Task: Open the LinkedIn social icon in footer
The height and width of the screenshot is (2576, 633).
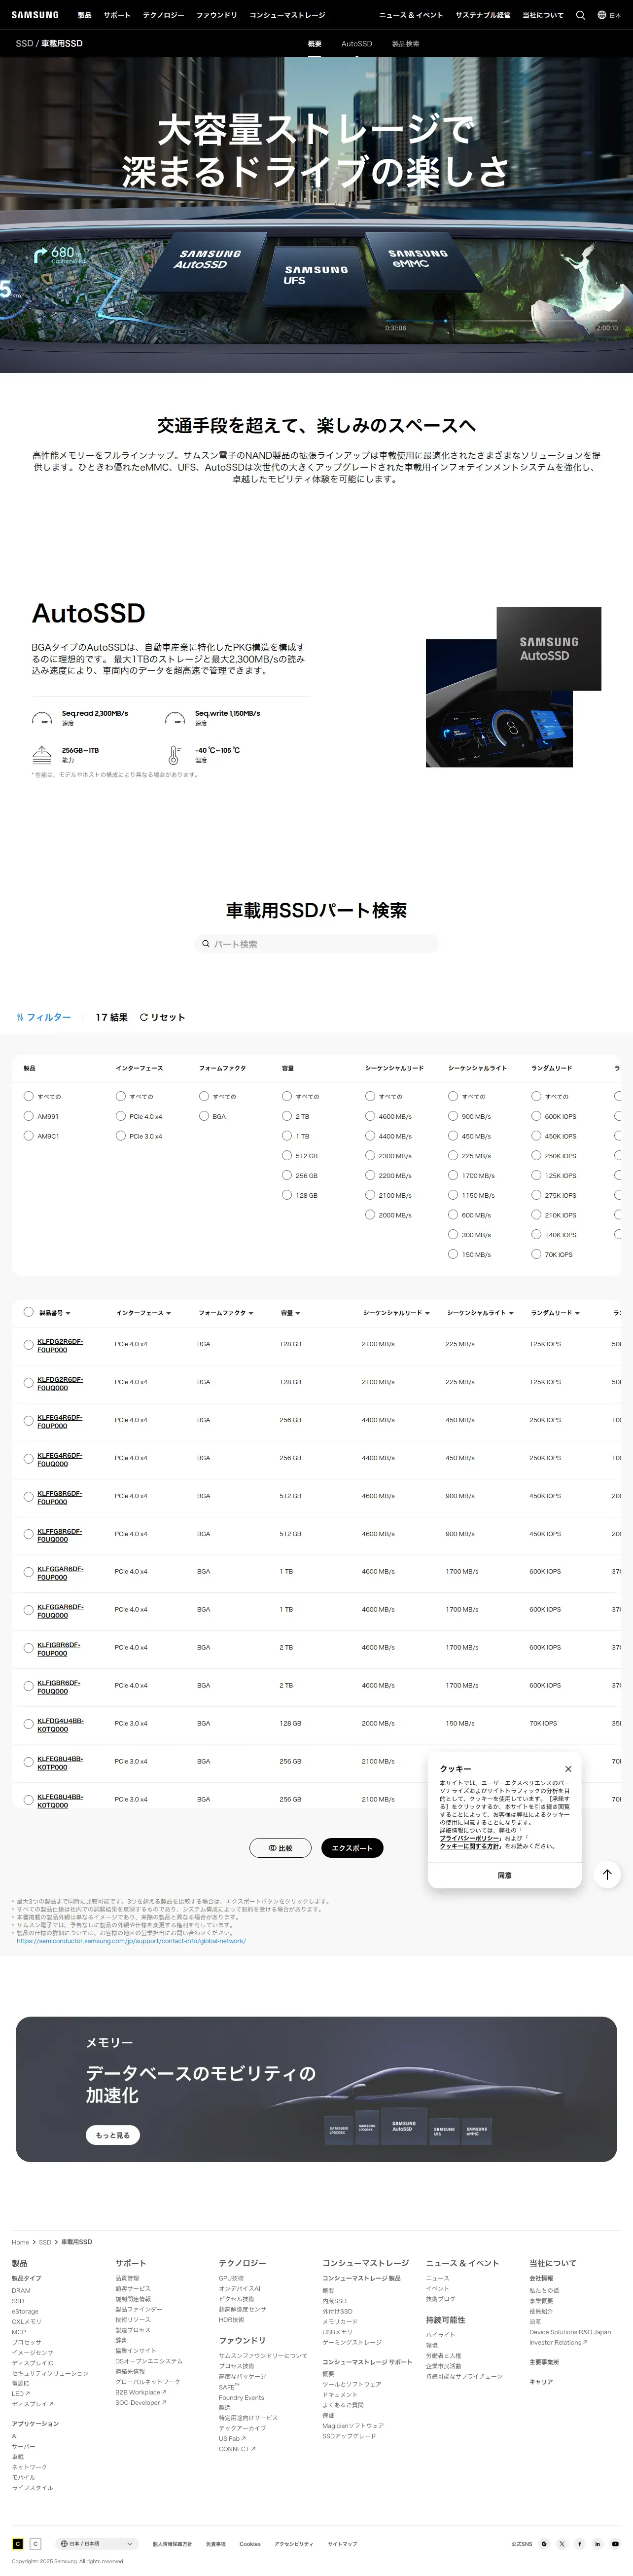Action: (x=598, y=2544)
